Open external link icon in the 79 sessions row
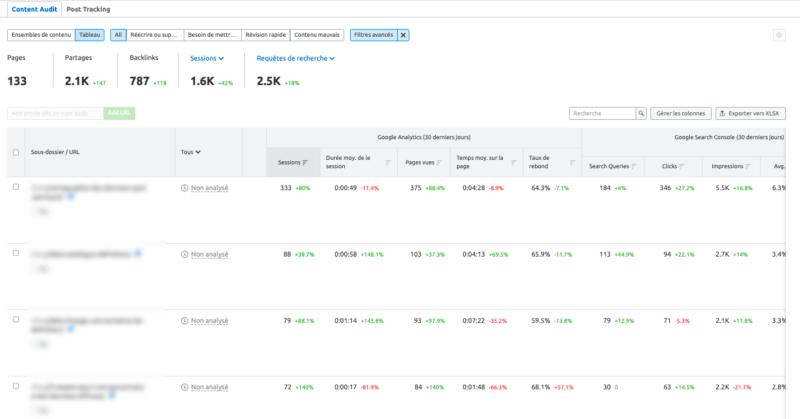Image resolution: width=800 pixels, height=419 pixels. click(71, 329)
